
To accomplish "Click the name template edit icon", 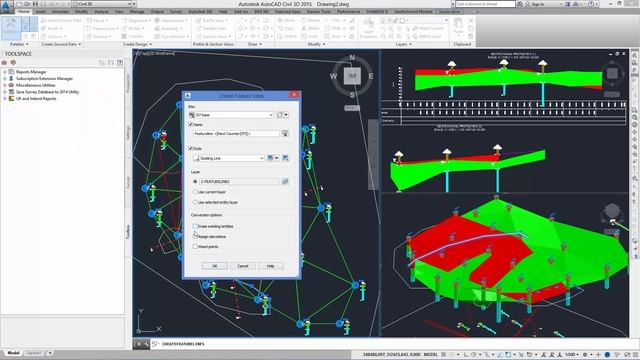I will tap(285, 133).
